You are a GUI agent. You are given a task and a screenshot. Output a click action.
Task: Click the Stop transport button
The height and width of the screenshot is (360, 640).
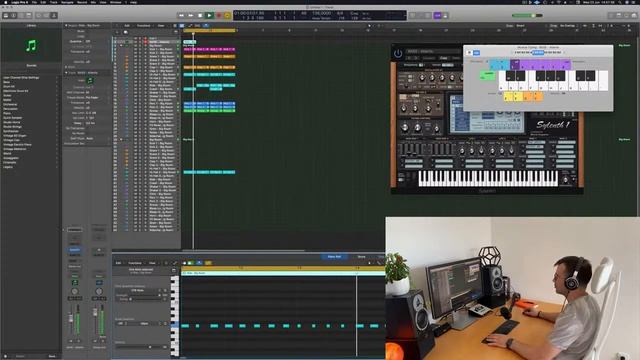pos(200,16)
